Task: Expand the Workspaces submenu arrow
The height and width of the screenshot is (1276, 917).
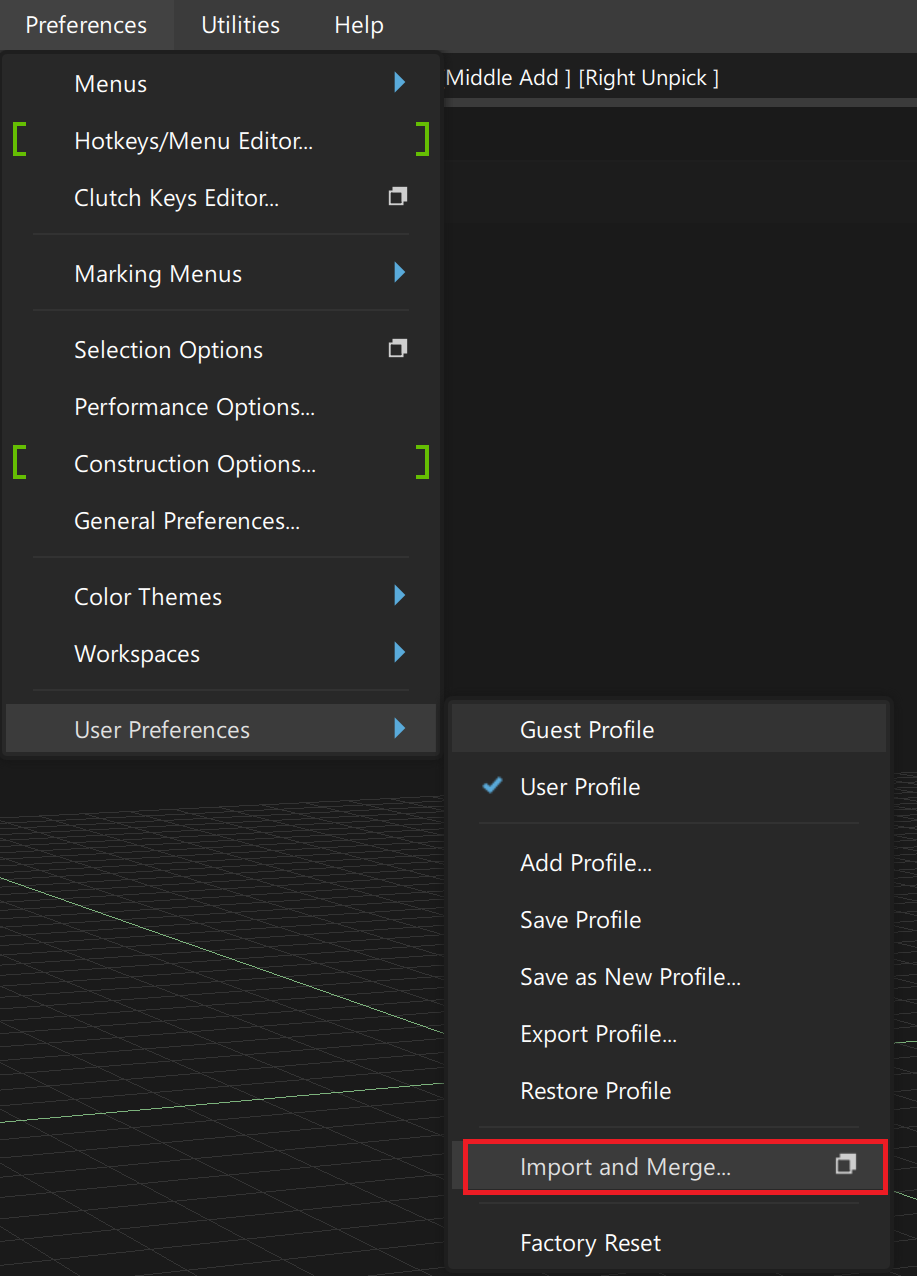Action: tap(400, 653)
